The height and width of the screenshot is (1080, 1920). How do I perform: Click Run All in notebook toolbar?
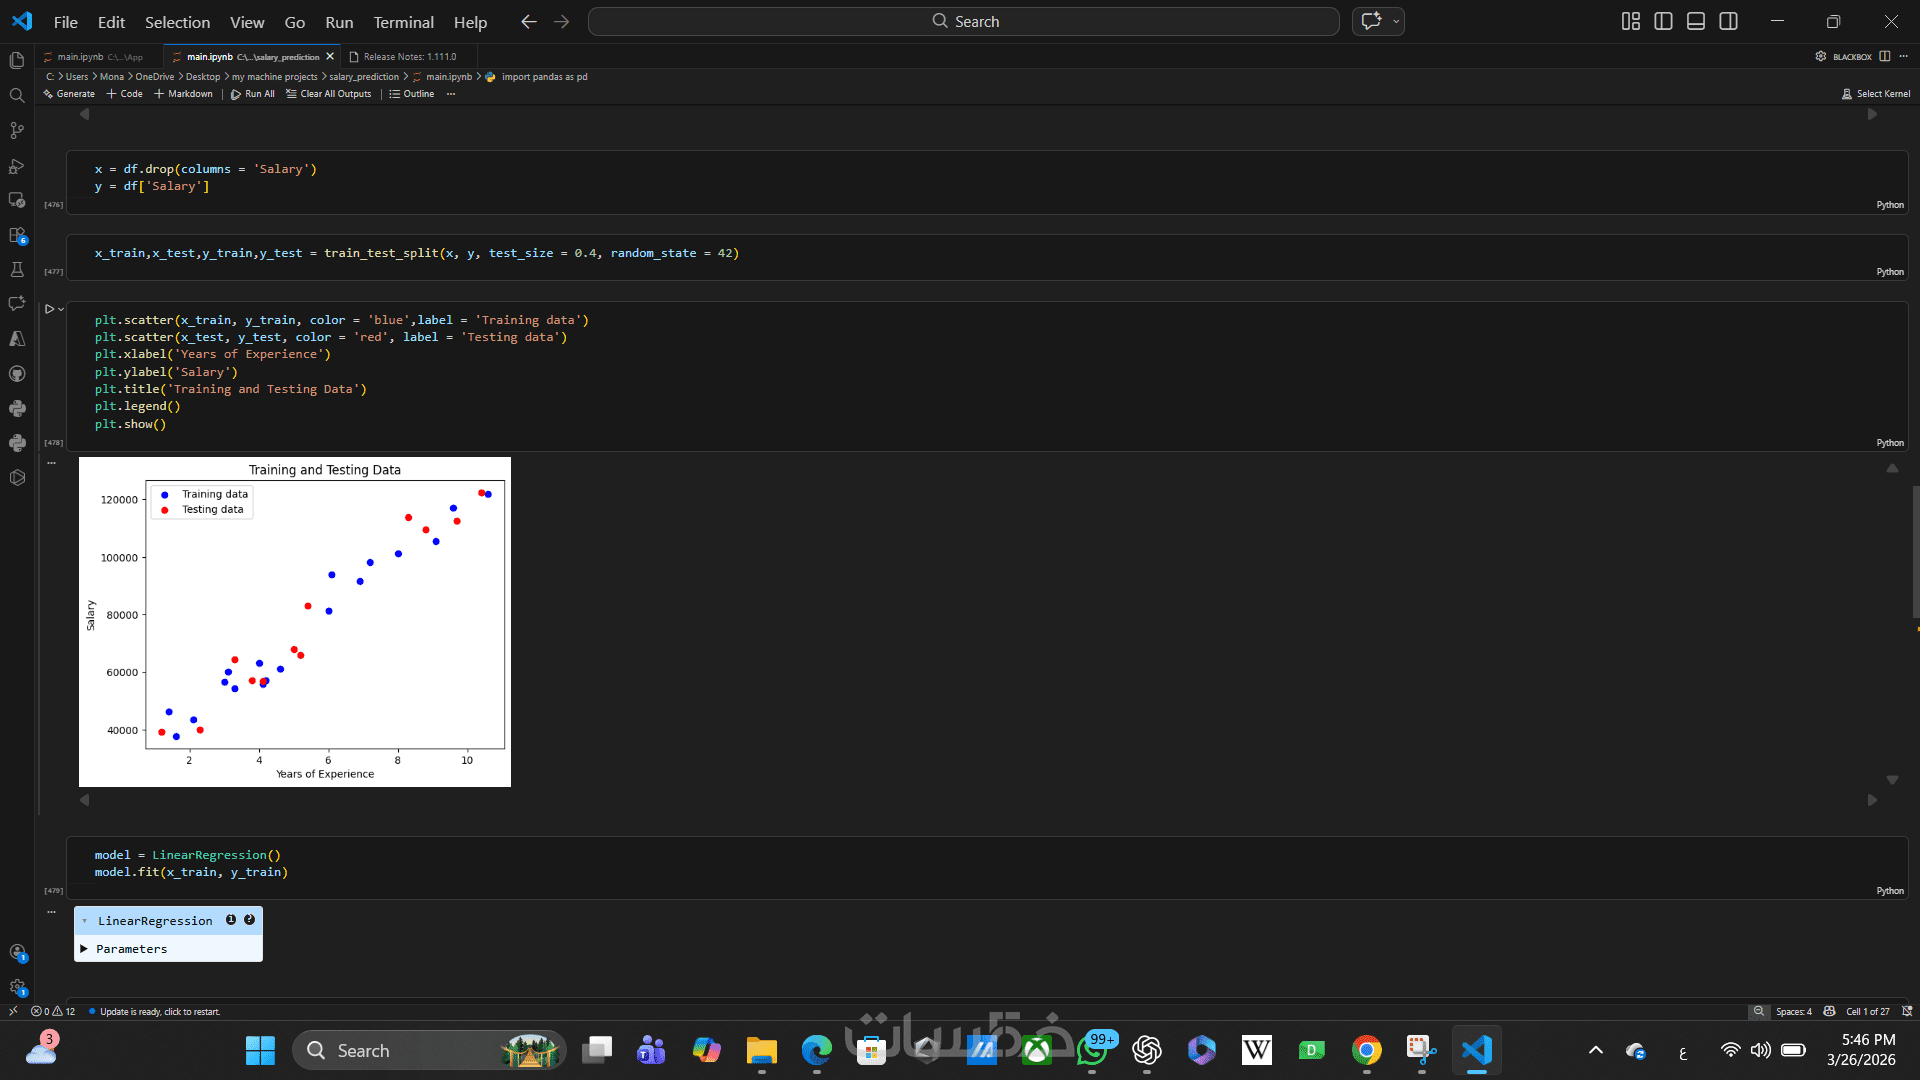253,94
